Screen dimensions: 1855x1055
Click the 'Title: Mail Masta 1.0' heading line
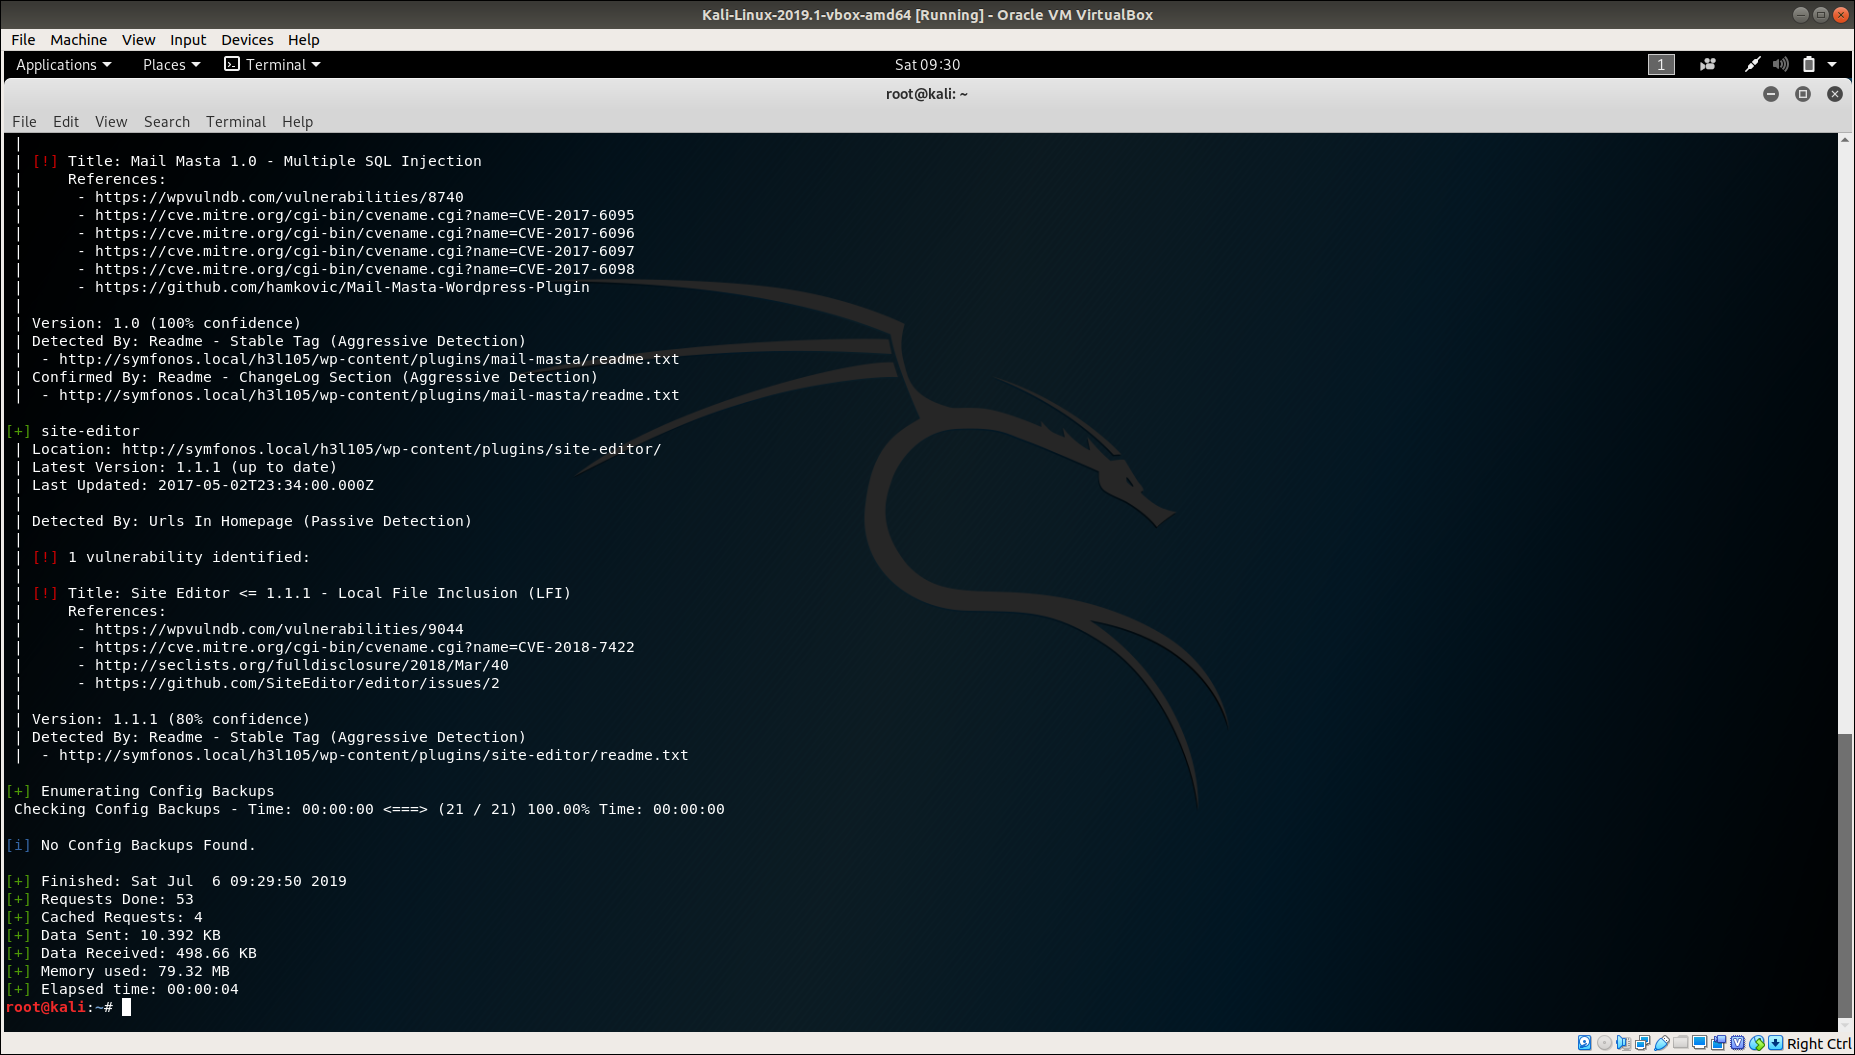tap(274, 161)
